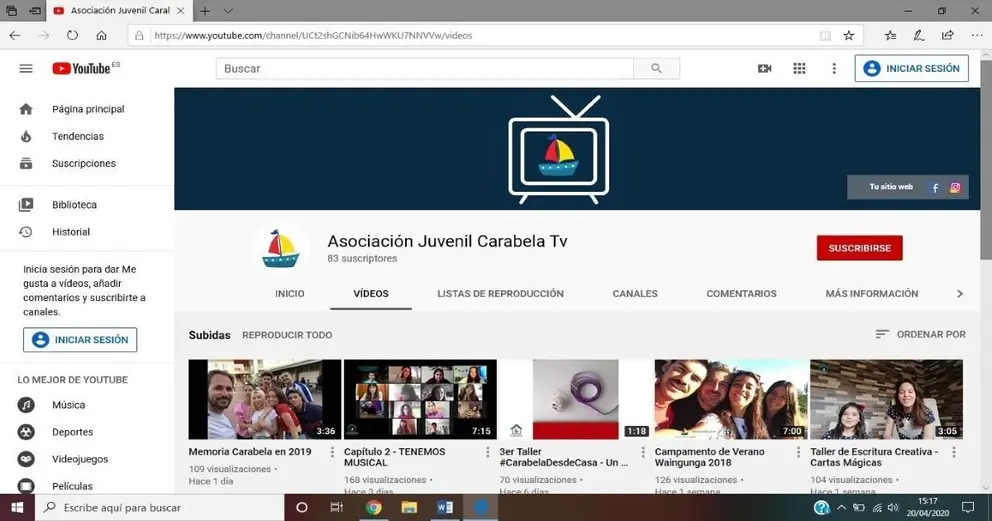Screen dimensions: 992x521
Task: Favorite this page with star icon
Action: tap(848, 35)
